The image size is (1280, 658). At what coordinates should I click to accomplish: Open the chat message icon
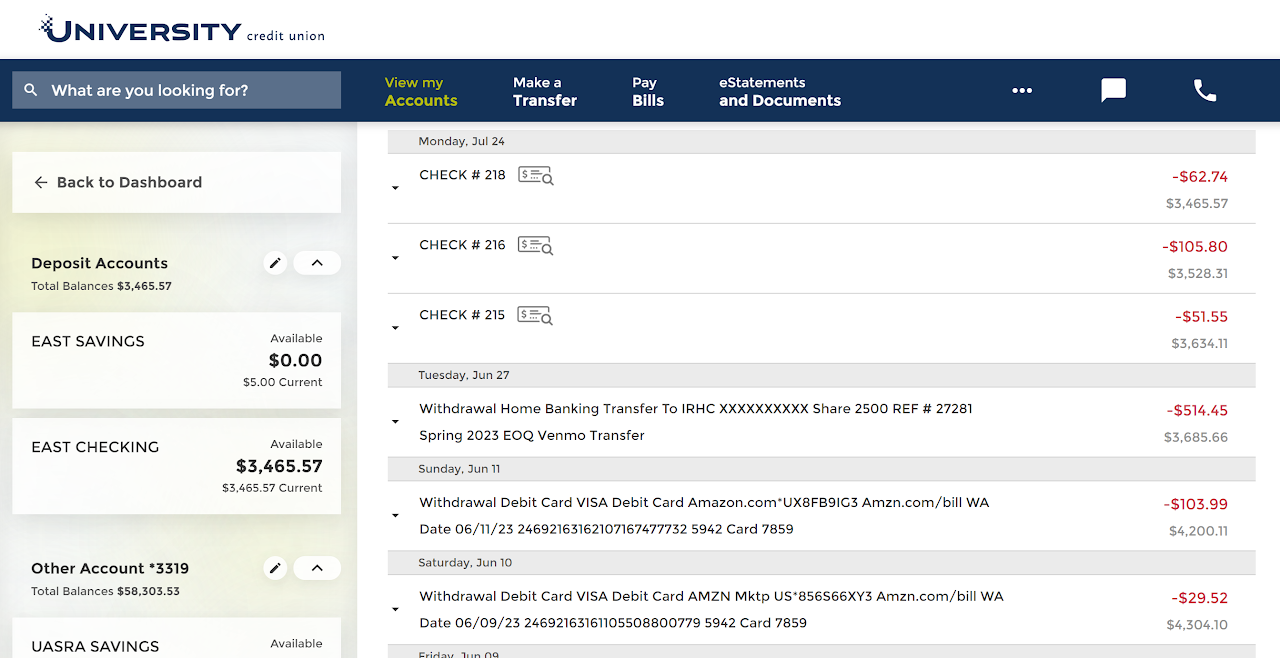point(1113,89)
